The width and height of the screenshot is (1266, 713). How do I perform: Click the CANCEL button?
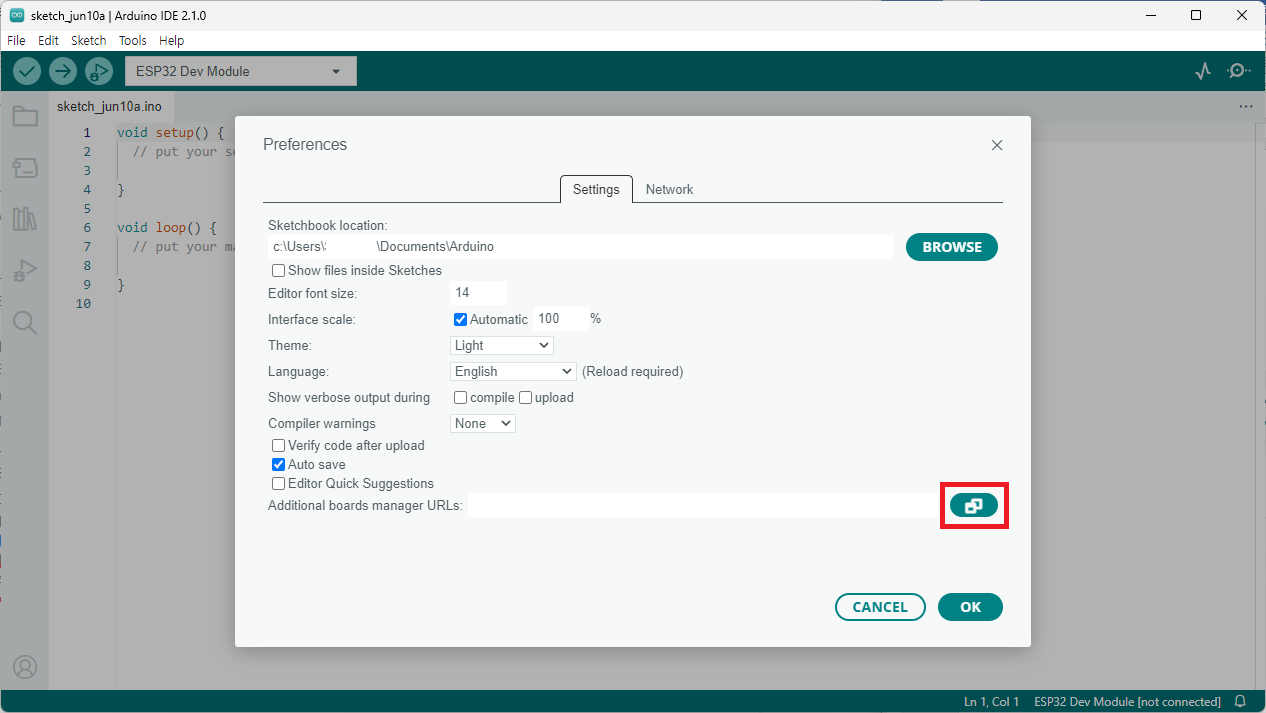[x=880, y=607]
